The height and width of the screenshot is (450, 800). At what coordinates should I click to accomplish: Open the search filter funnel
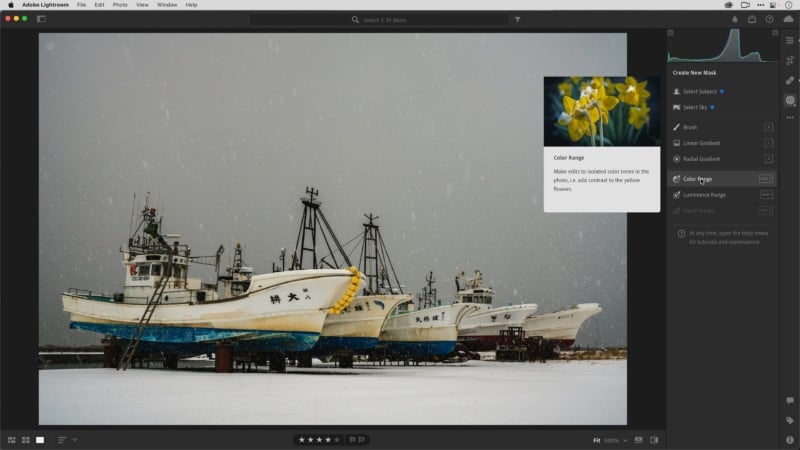click(517, 20)
